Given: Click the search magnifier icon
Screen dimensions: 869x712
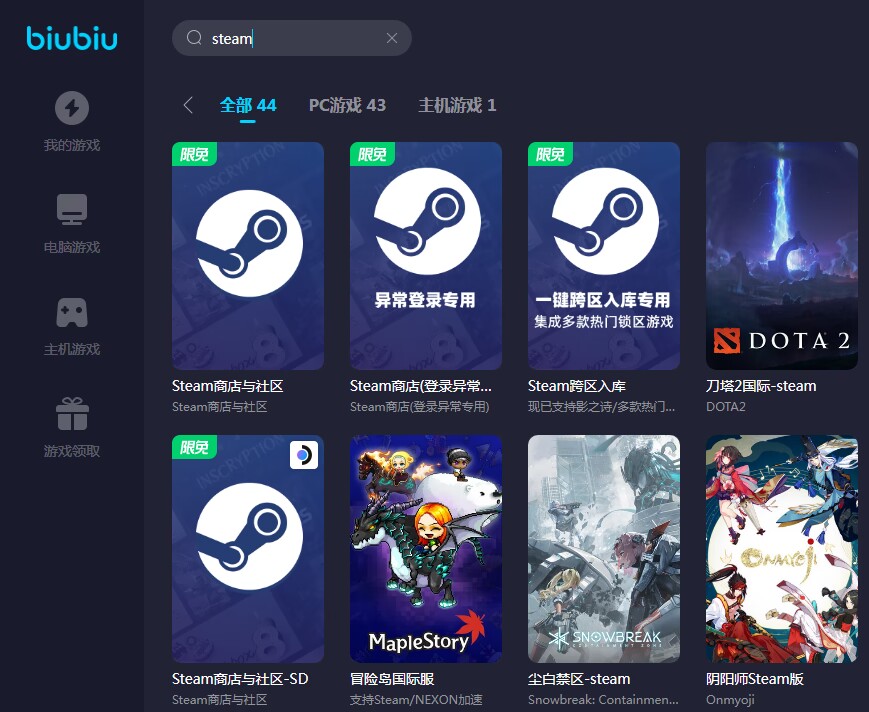Looking at the screenshot, I should point(194,38).
